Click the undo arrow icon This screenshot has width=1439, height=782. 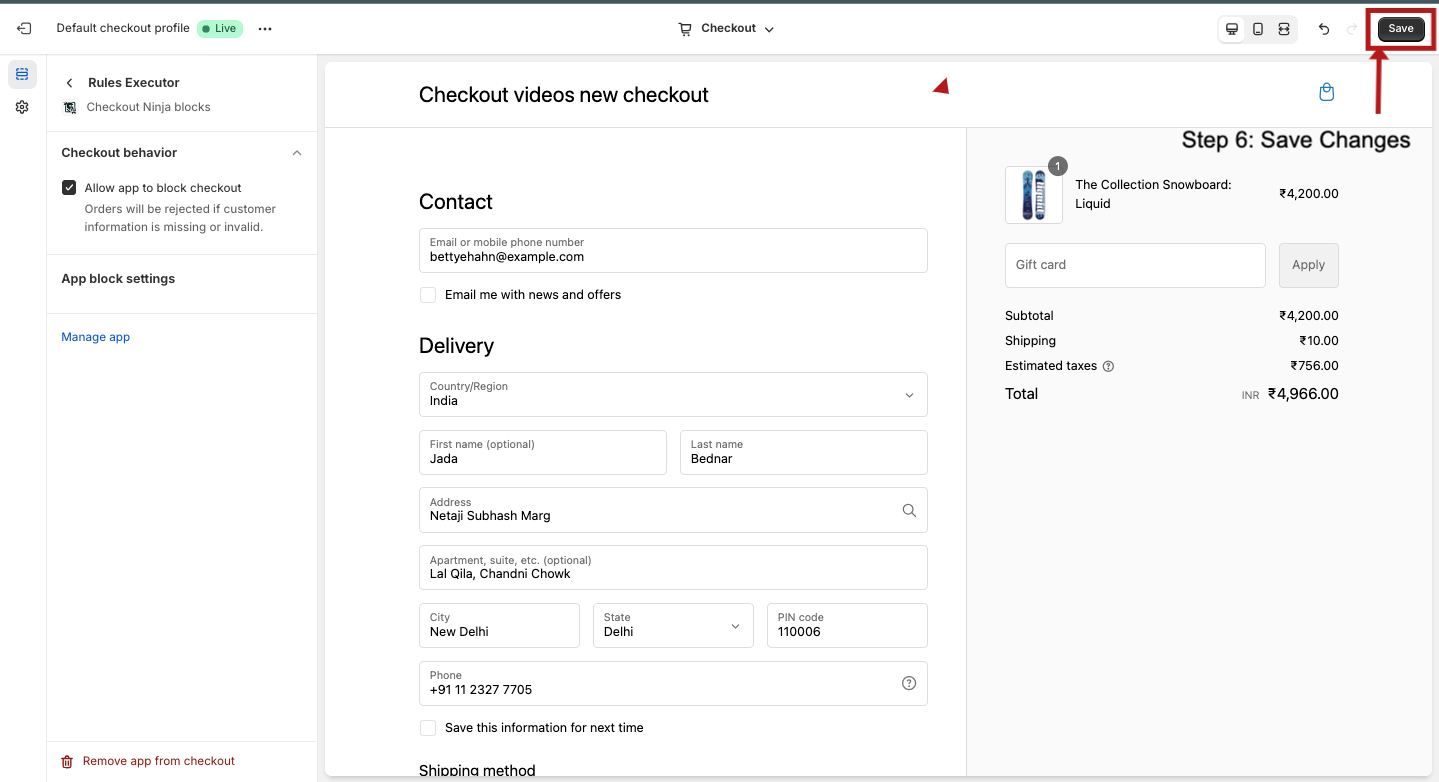(1324, 29)
